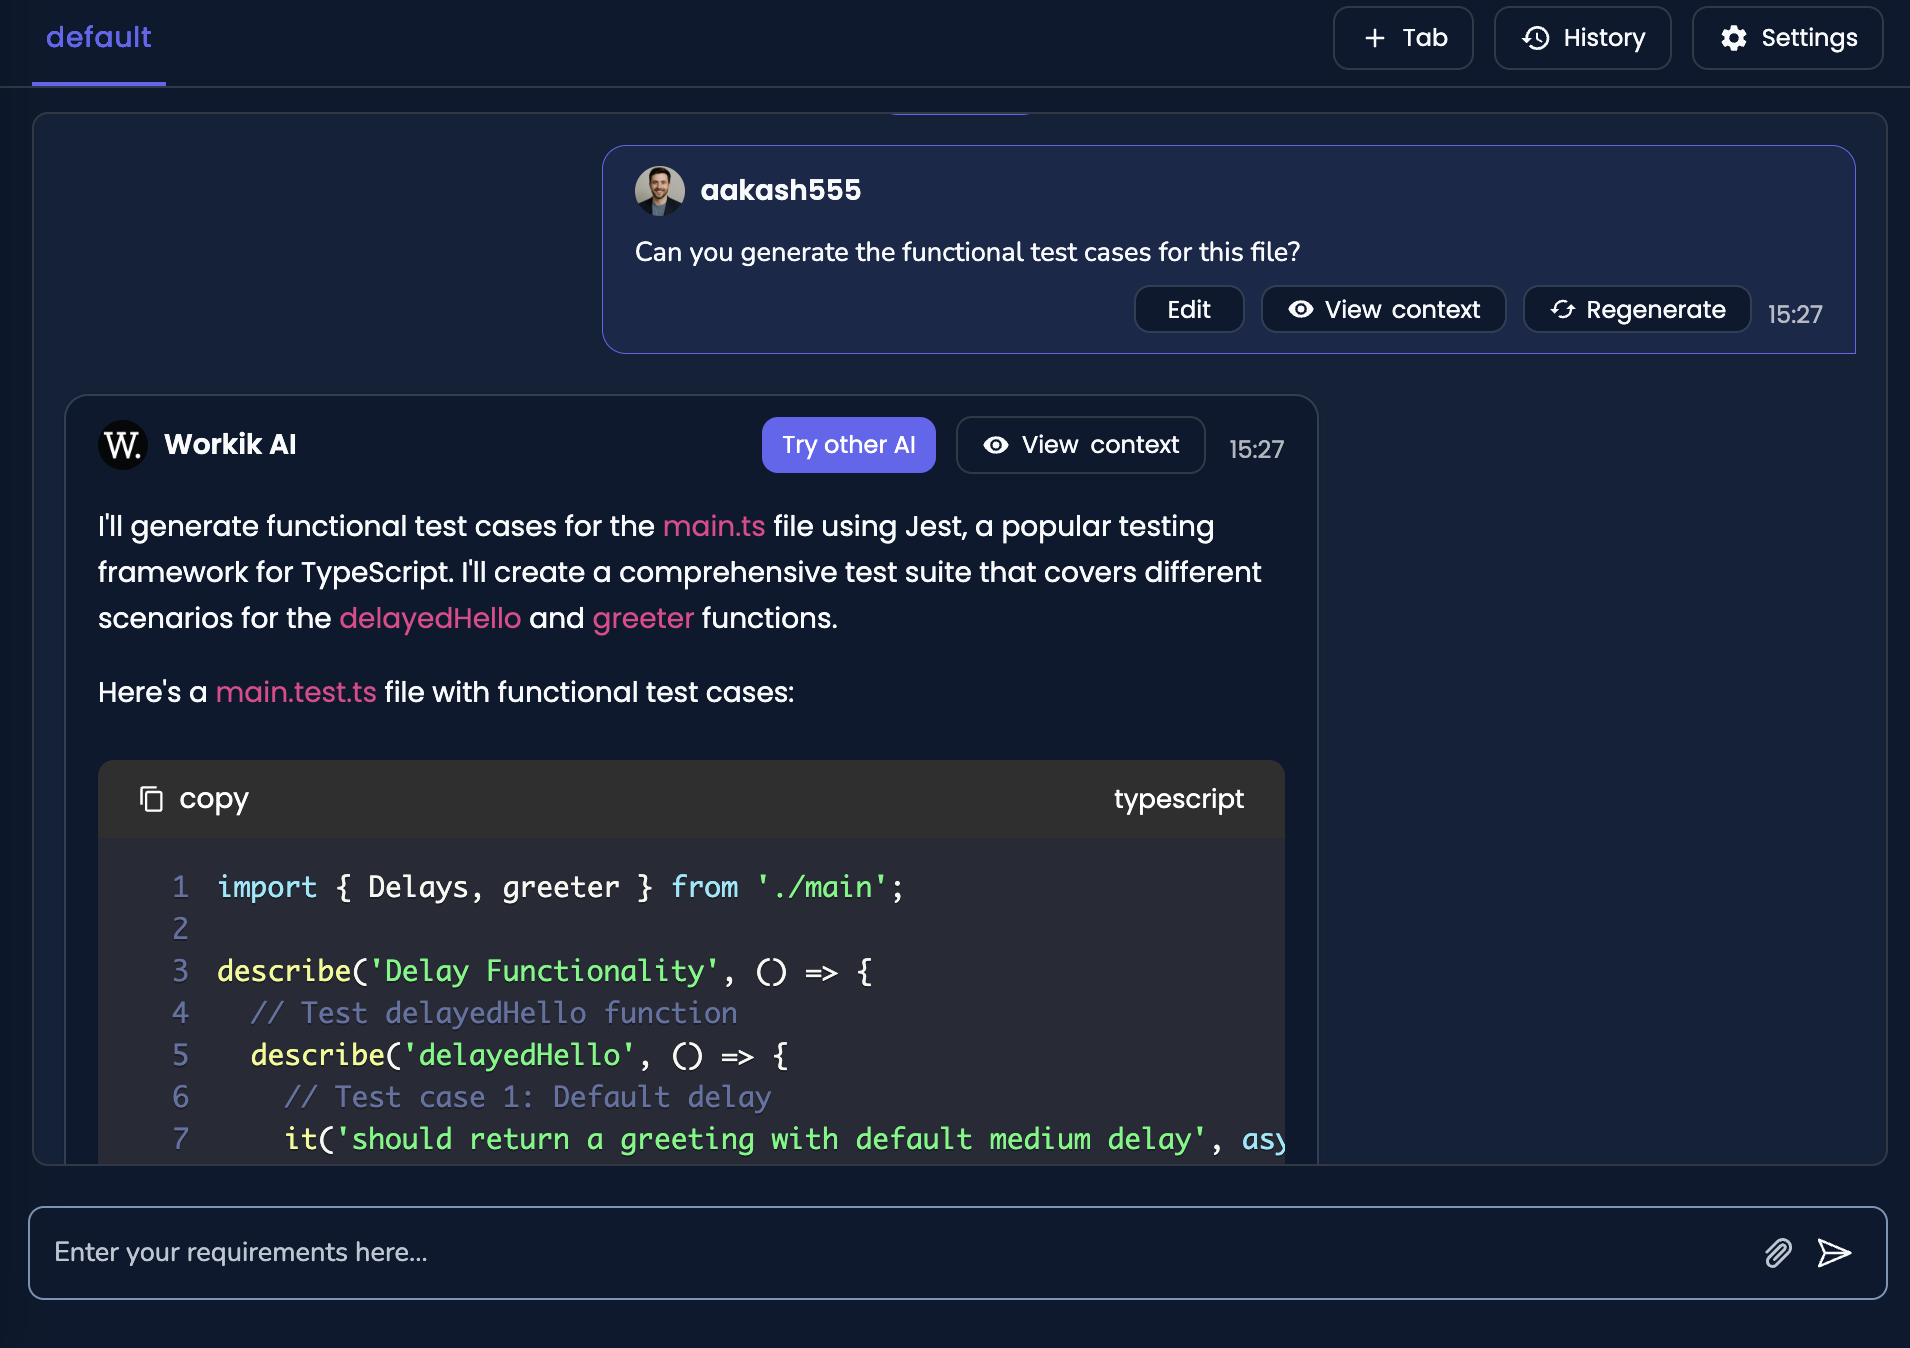Screen dimensions: 1910x1348
Task: Add a new Tab
Action: [x=1403, y=38]
